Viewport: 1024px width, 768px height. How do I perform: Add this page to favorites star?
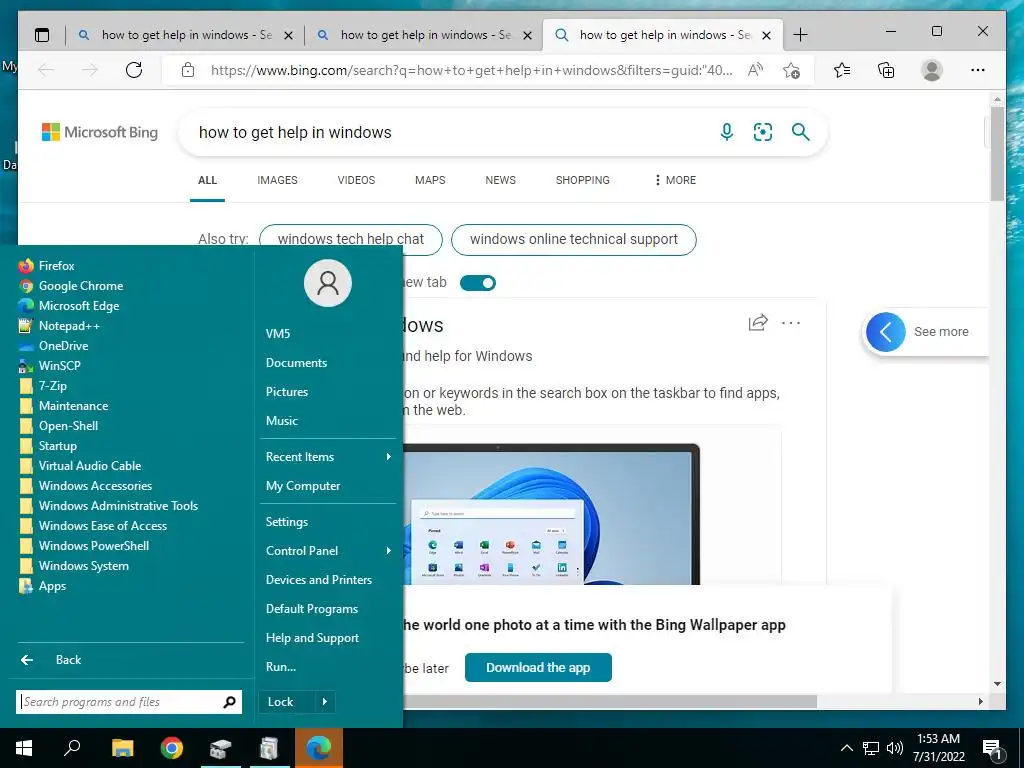[792, 70]
